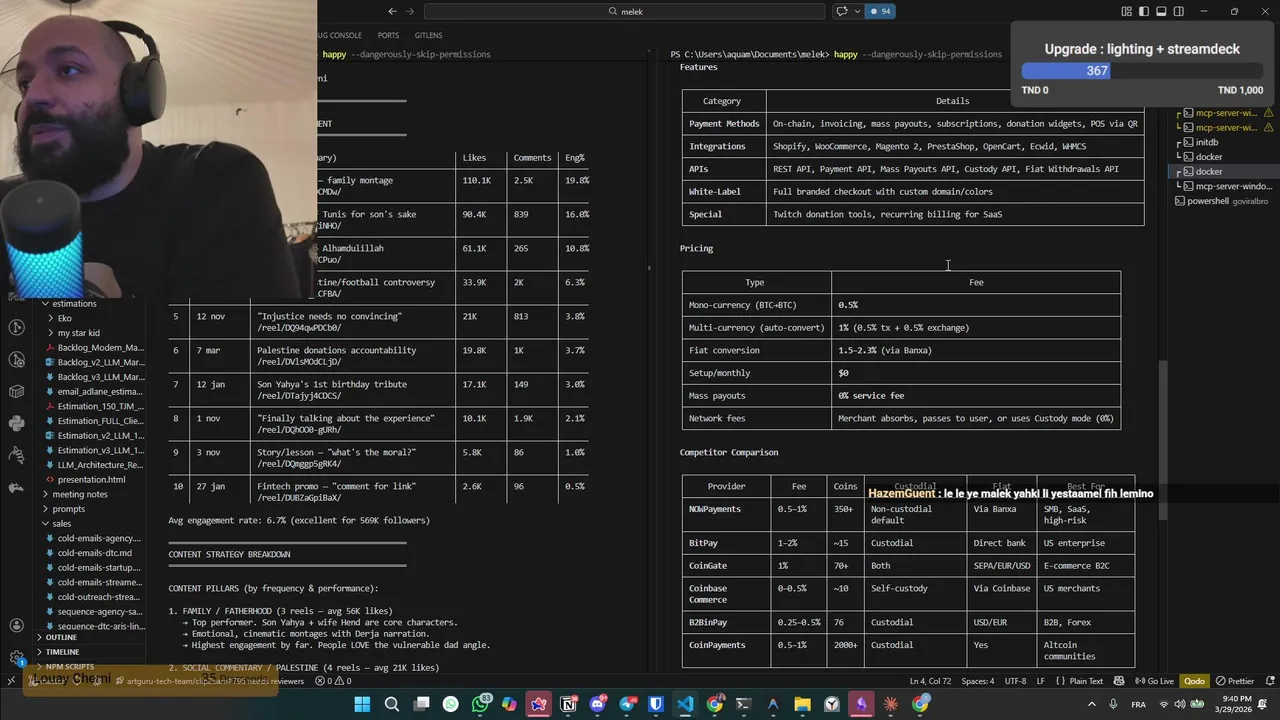Screen dimensions: 1280x720
Task: Open WhatsApp with the 83 badge
Action: coord(481,704)
